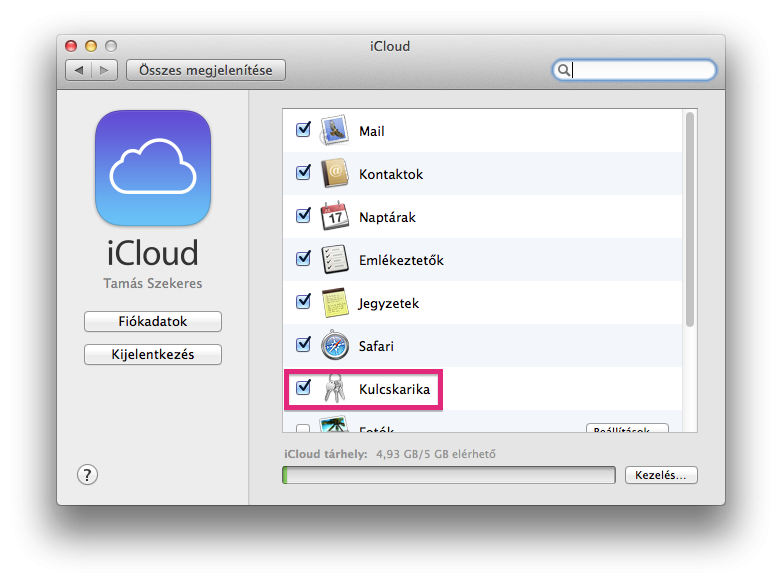Disable Safari syncing checkbox
The height and width of the screenshot is (584, 782).
coord(303,344)
